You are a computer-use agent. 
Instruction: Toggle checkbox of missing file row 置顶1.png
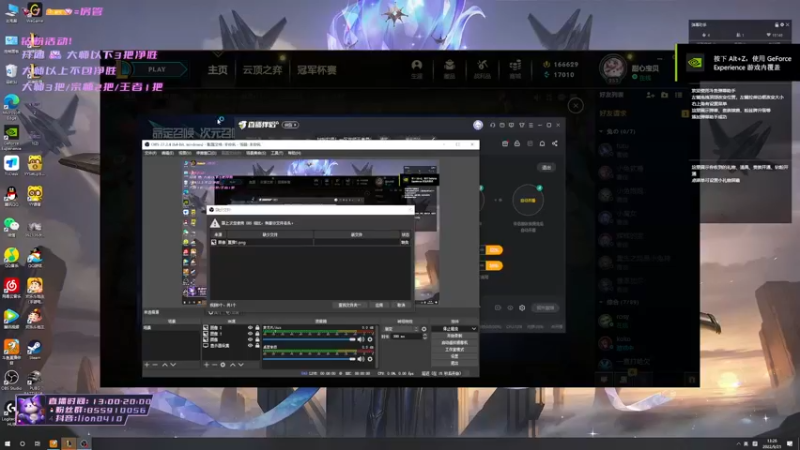214,242
